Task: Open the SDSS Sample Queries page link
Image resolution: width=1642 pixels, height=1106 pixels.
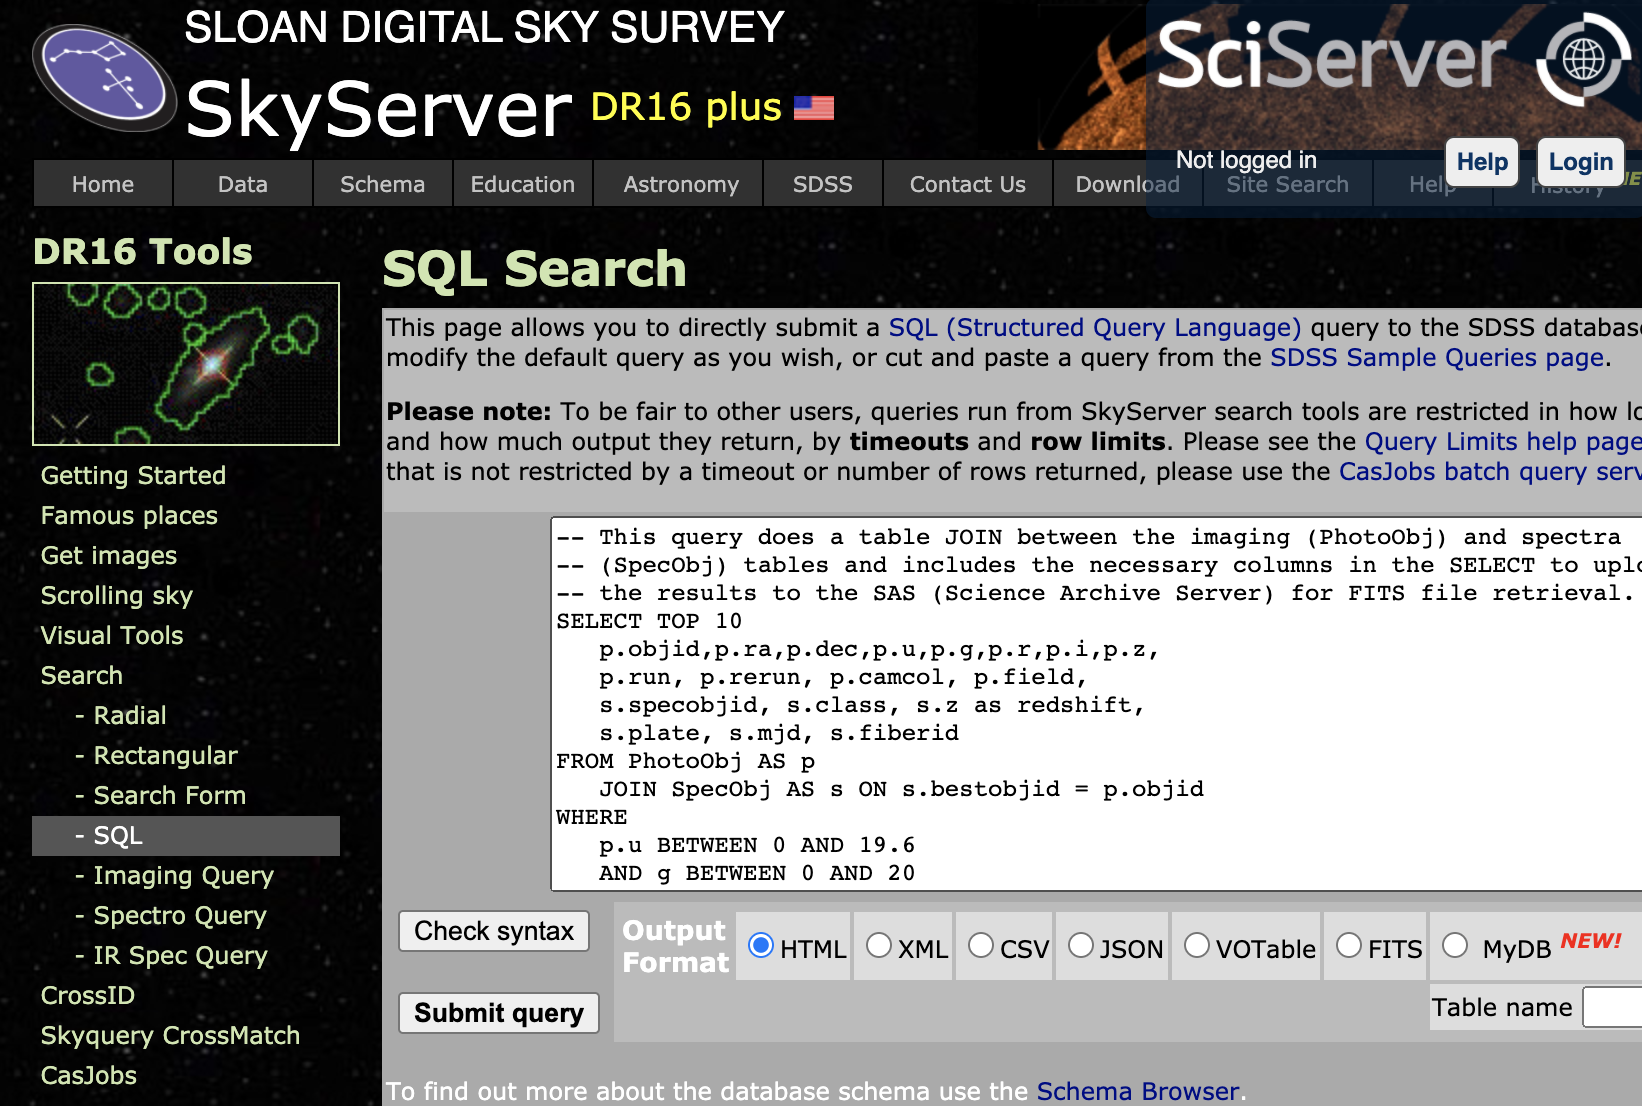Action: [x=1437, y=357]
